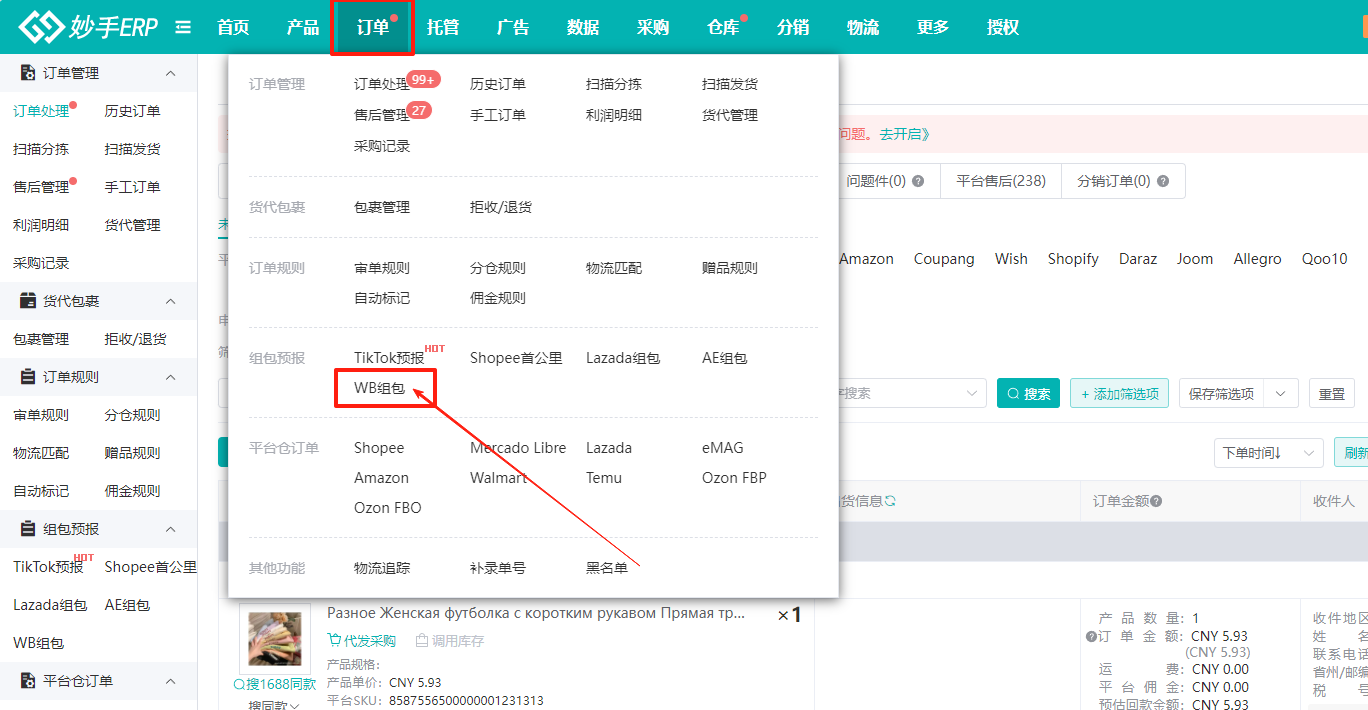Open 自动标记 in the left sidebar
The height and width of the screenshot is (710, 1368).
[x=41, y=491]
